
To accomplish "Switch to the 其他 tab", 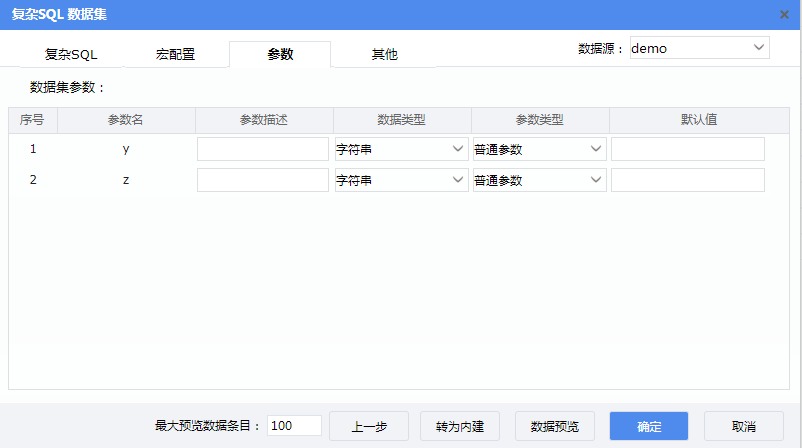I will 384,55.
